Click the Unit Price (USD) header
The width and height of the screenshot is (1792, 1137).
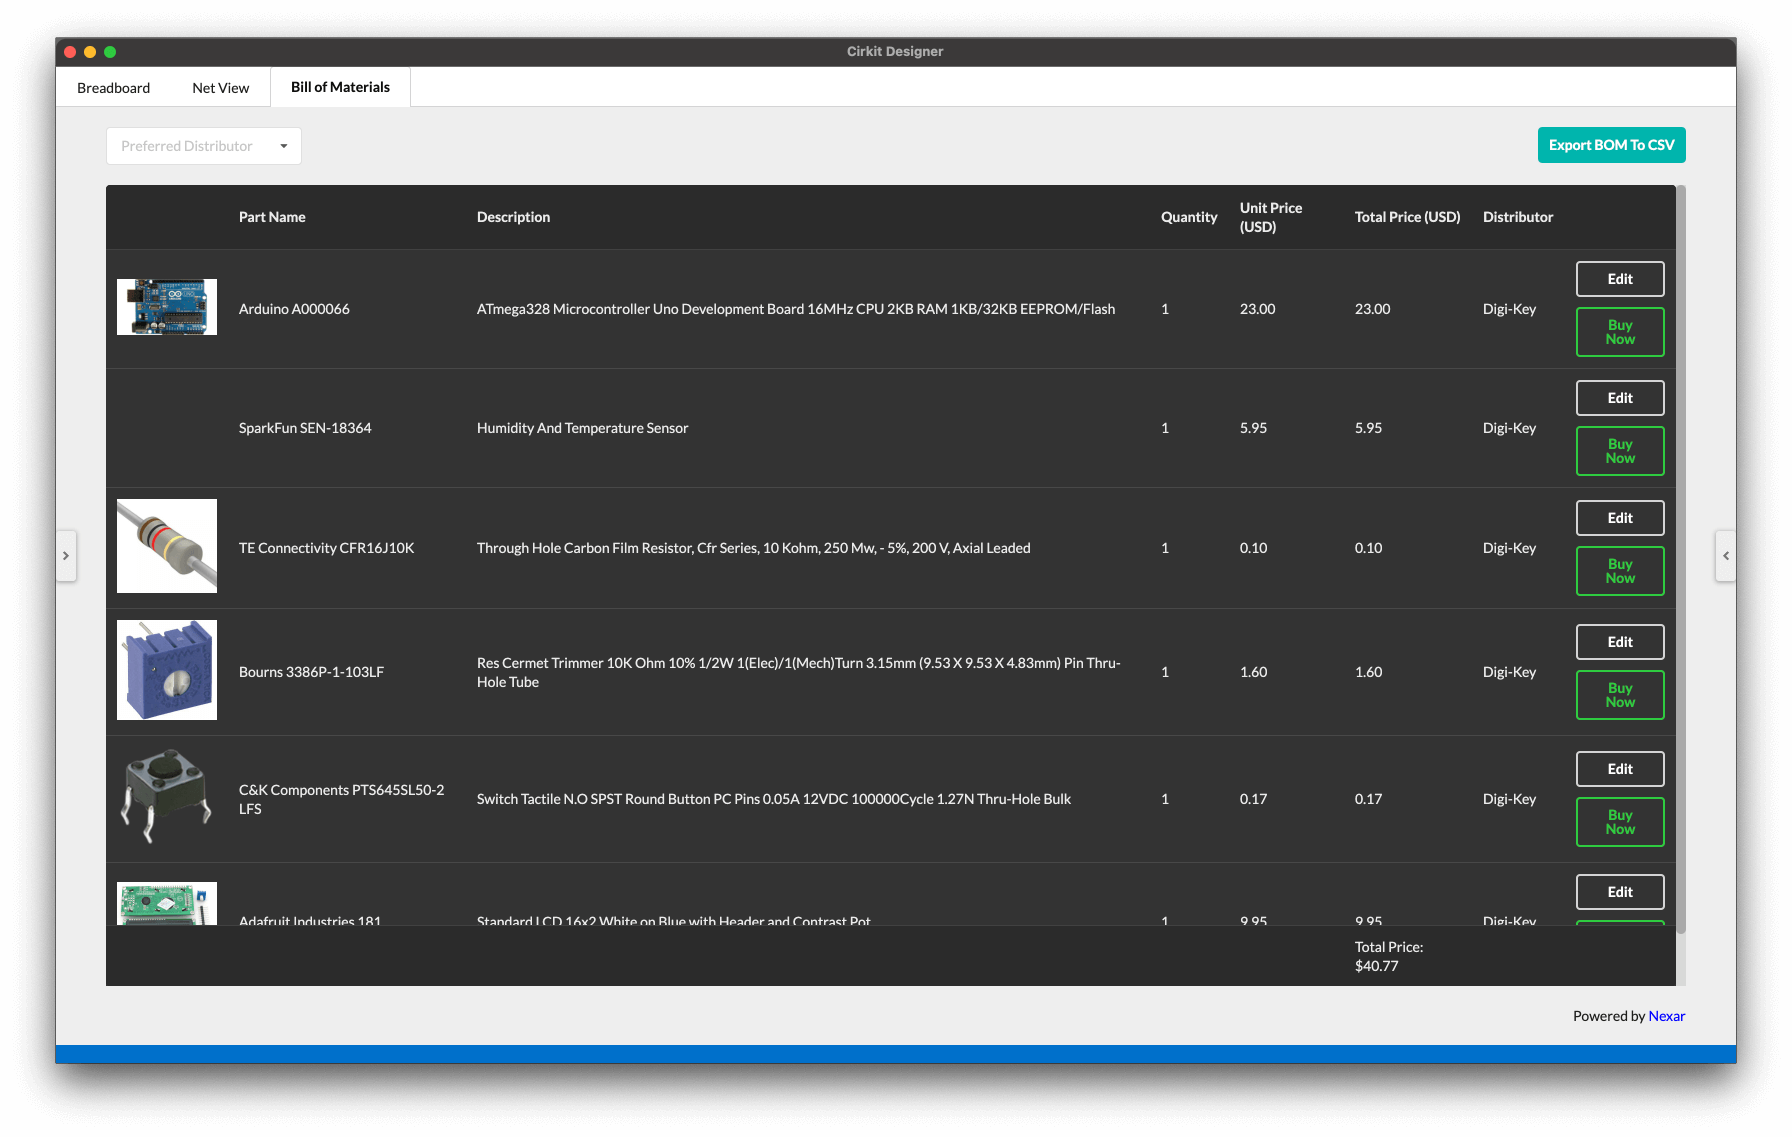pos(1270,217)
